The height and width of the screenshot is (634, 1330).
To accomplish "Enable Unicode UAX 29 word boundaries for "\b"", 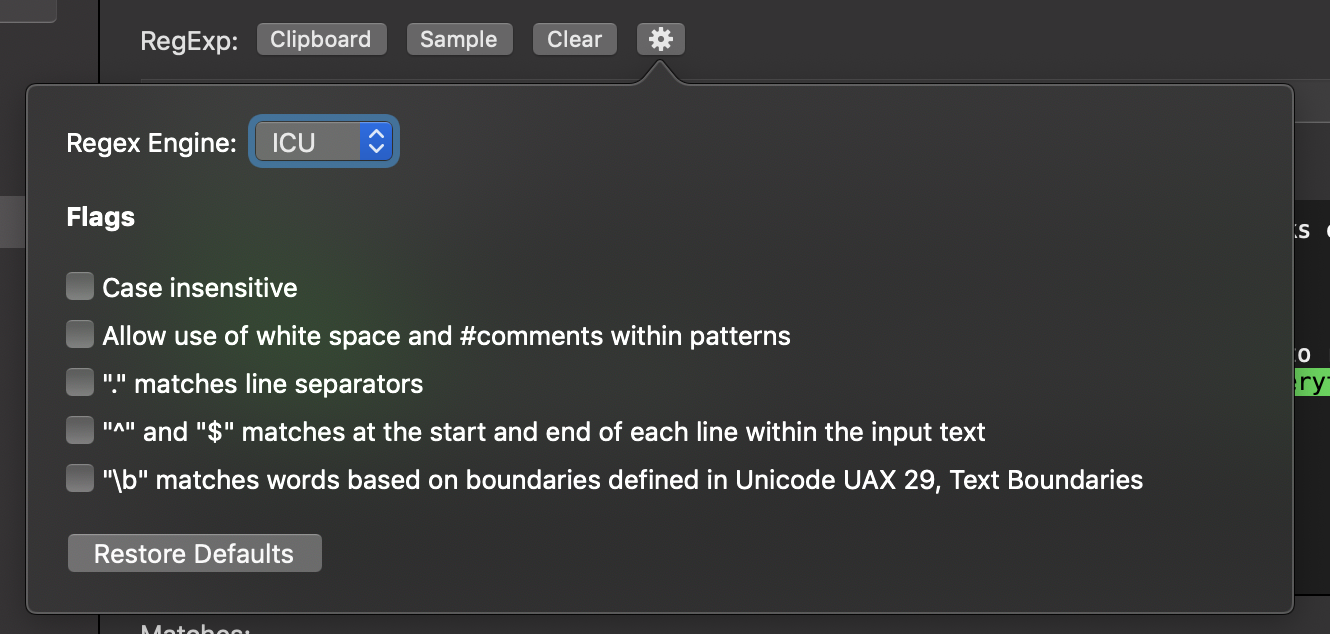I will coord(79,477).
